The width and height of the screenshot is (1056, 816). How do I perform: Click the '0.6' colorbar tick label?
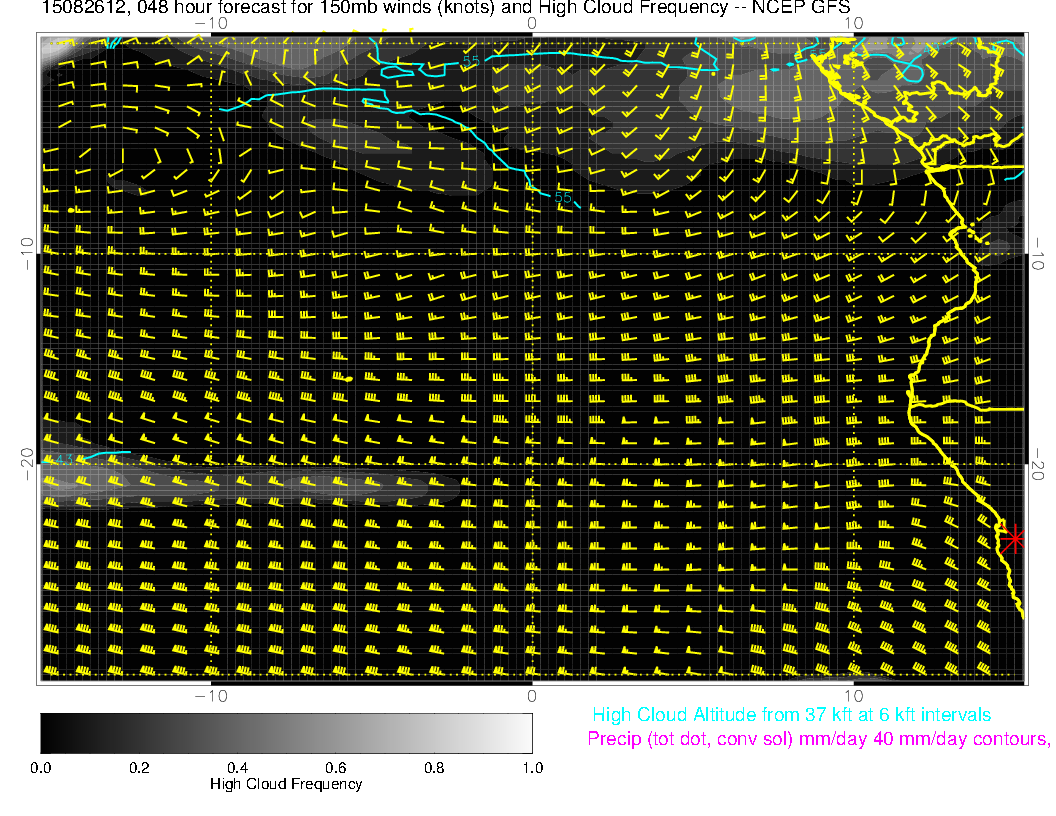pyautogui.click(x=335, y=768)
